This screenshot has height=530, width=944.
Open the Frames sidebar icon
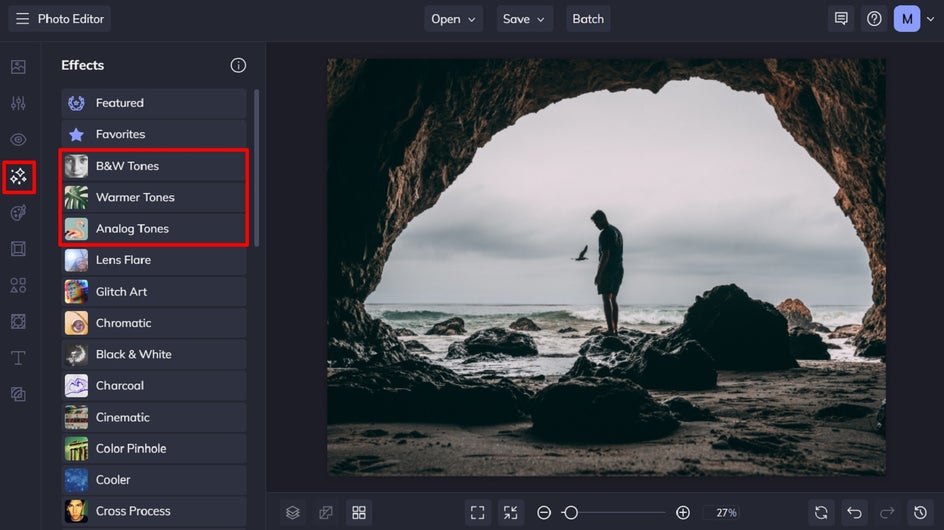point(18,249)
